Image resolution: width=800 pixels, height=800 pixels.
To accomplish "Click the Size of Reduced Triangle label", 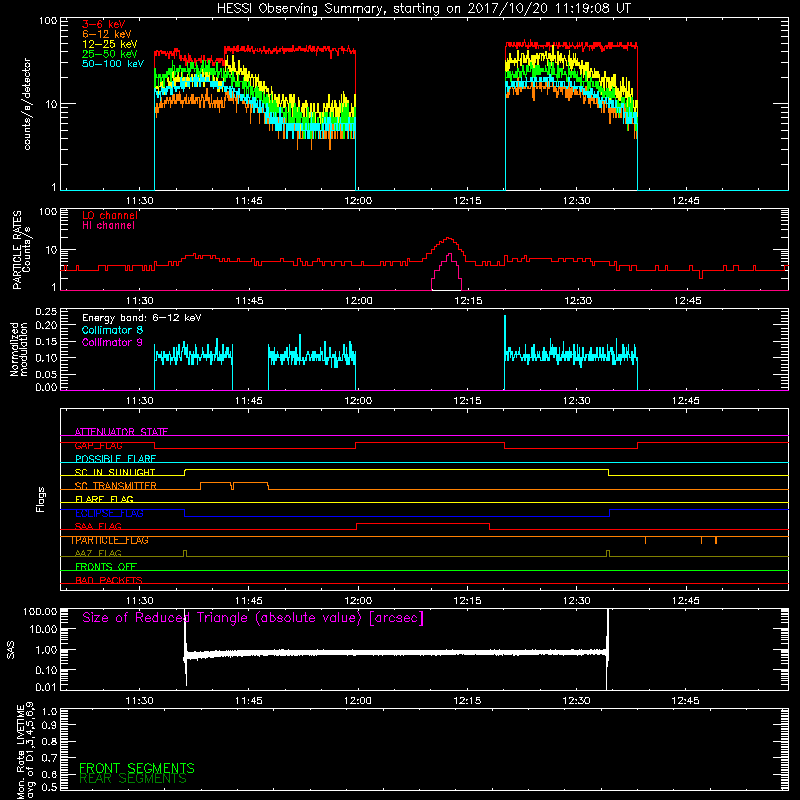I will coord(253,618).
